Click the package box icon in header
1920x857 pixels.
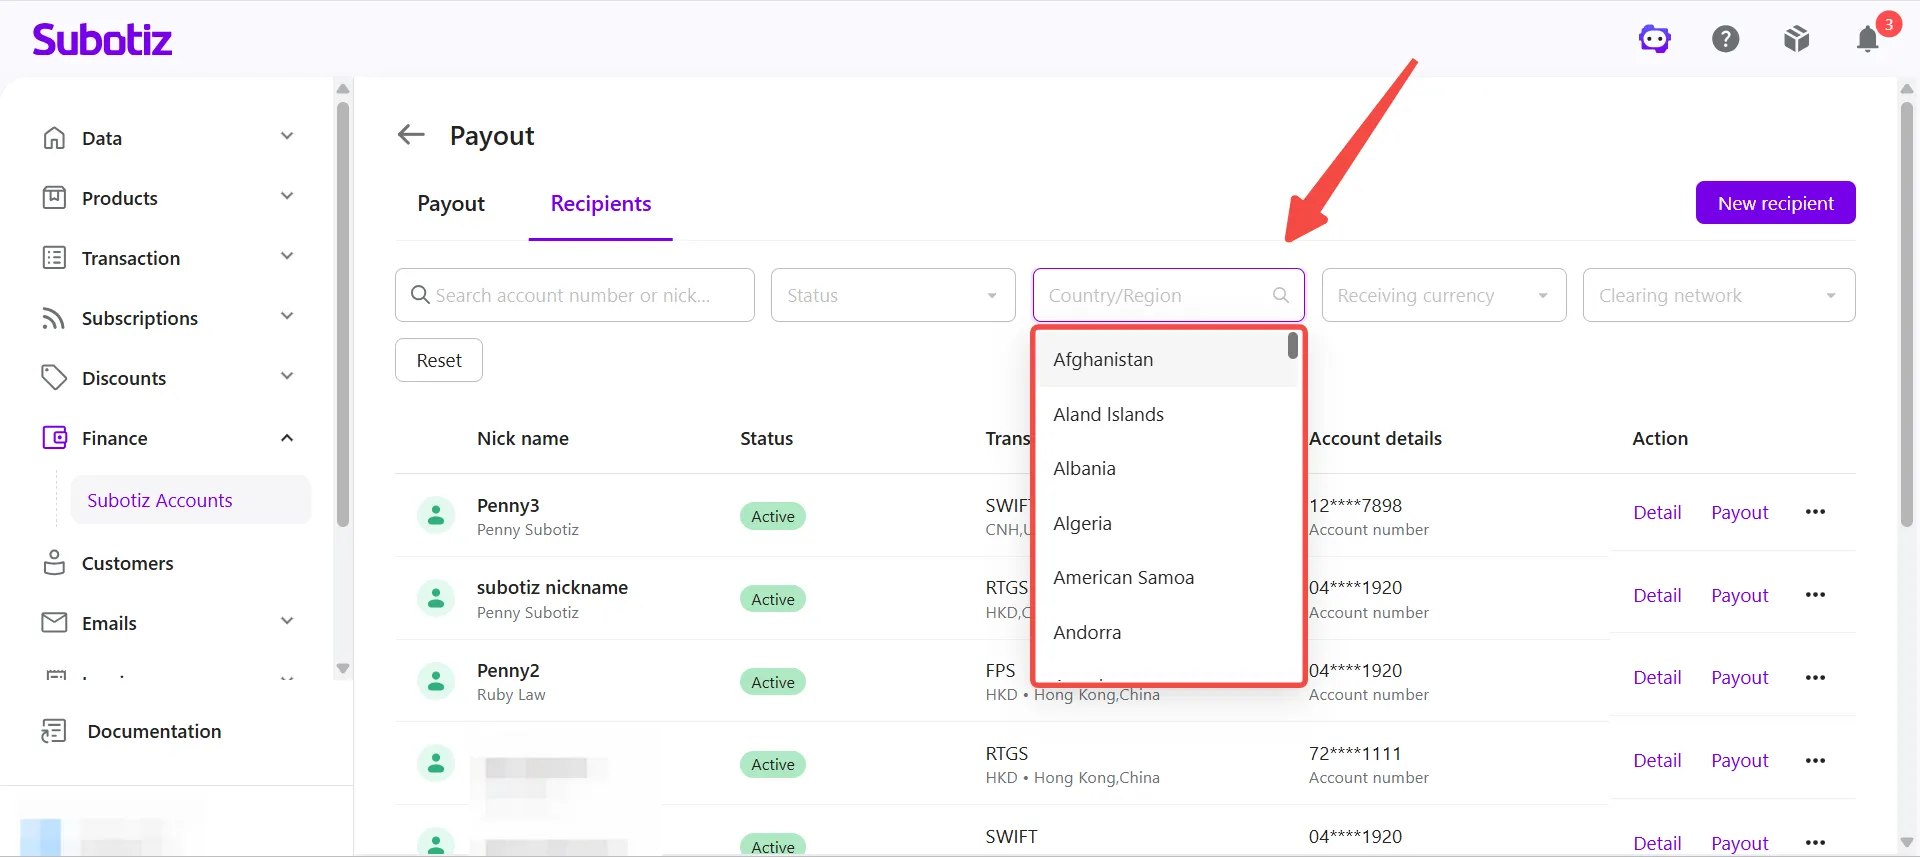tap(1797, 39)
